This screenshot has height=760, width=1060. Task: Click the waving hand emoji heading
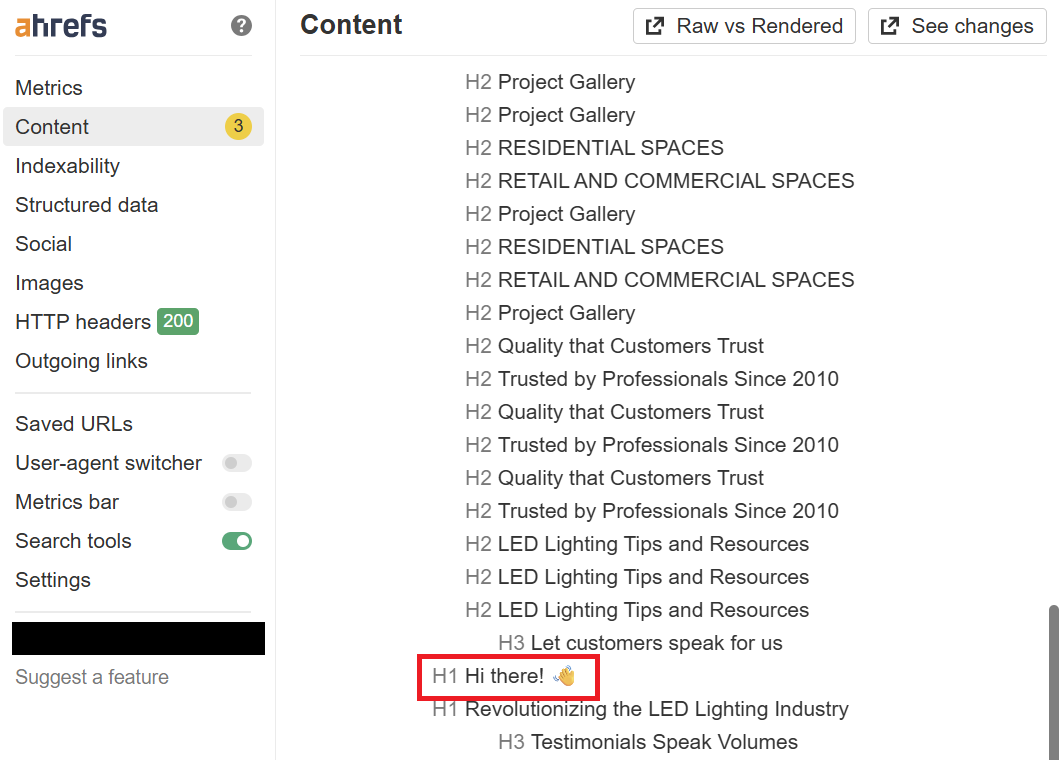(x=564, y=675)
